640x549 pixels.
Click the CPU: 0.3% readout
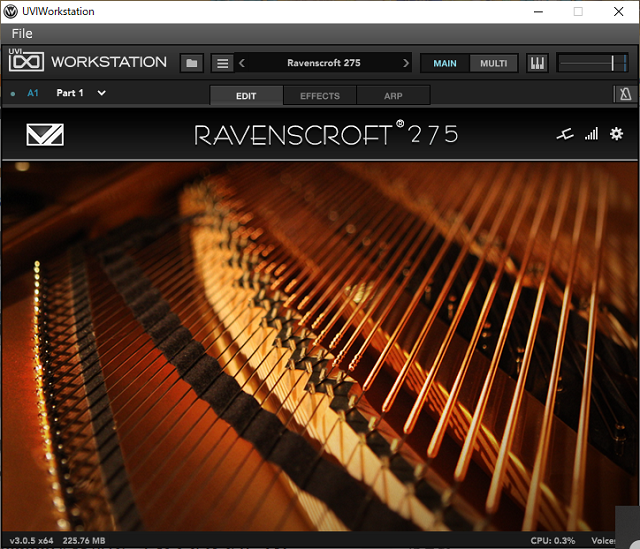(x=553, y=540)
